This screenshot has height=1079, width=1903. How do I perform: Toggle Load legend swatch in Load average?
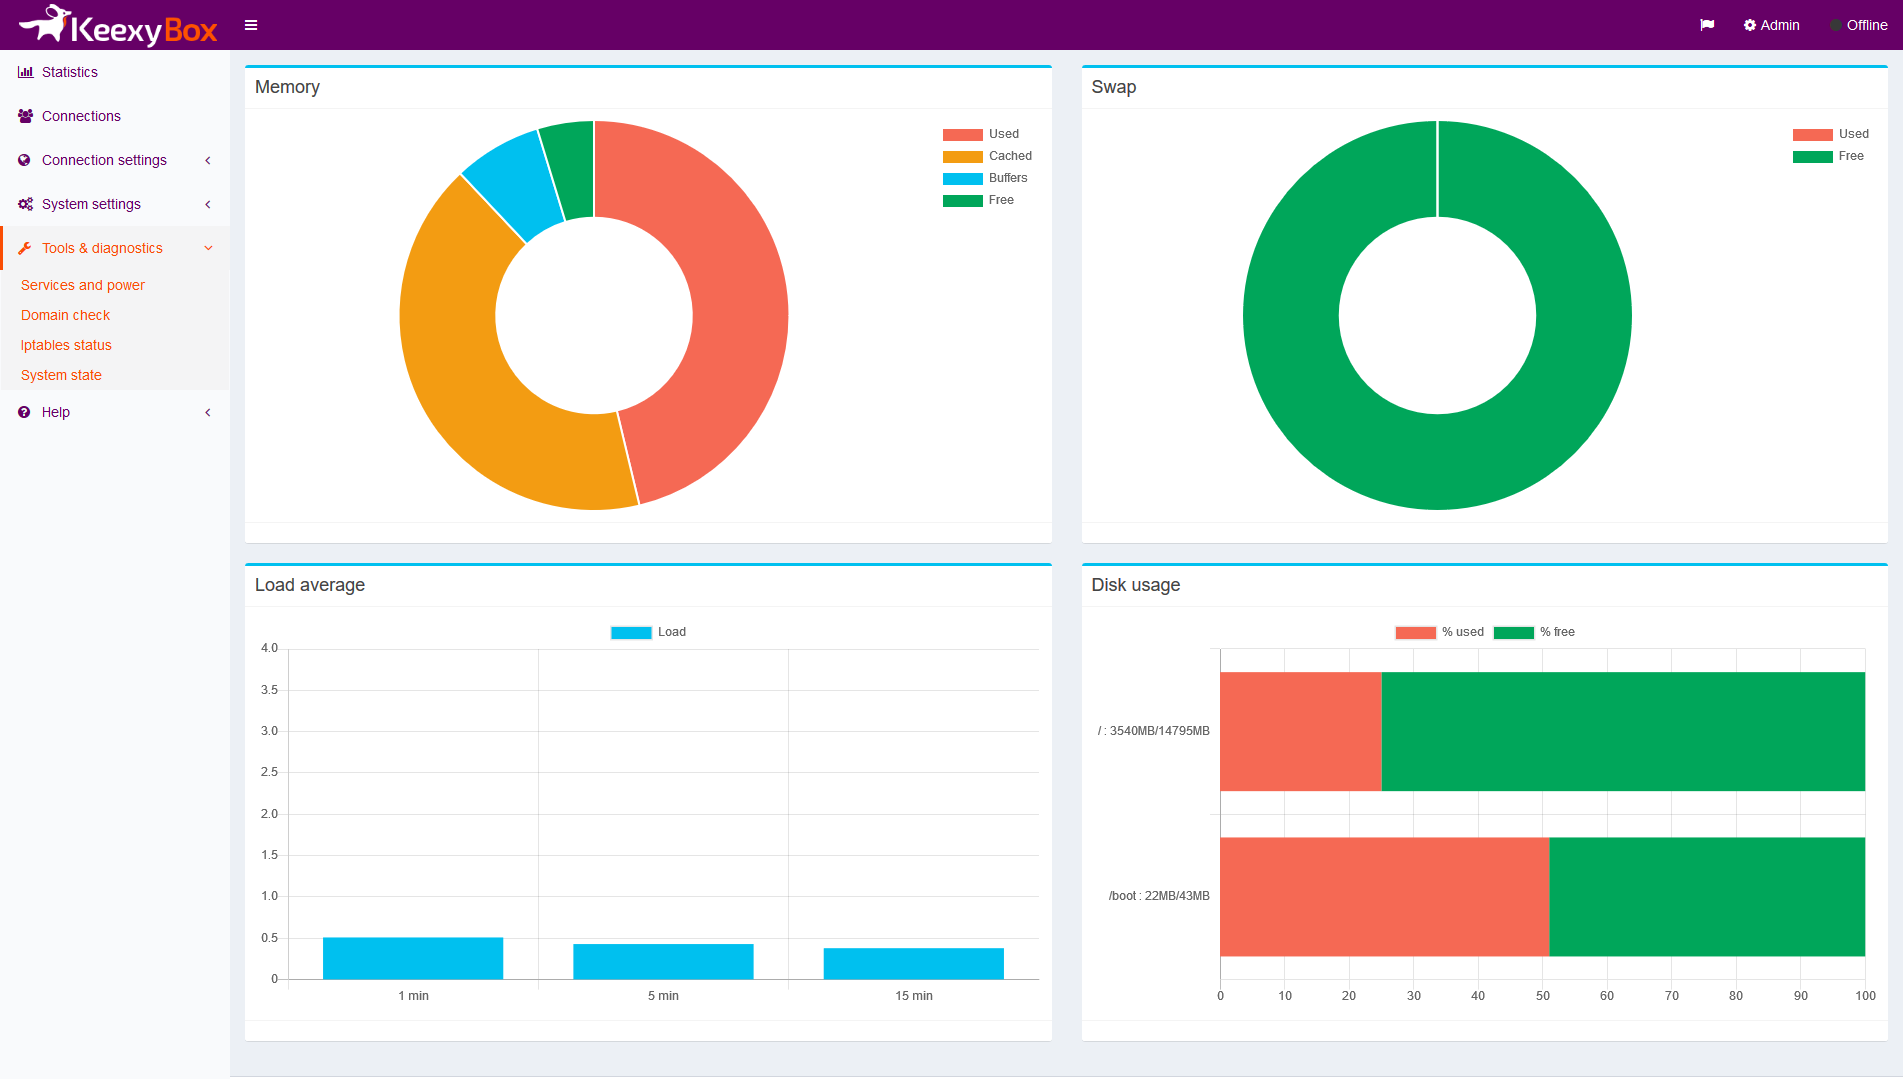631,632
